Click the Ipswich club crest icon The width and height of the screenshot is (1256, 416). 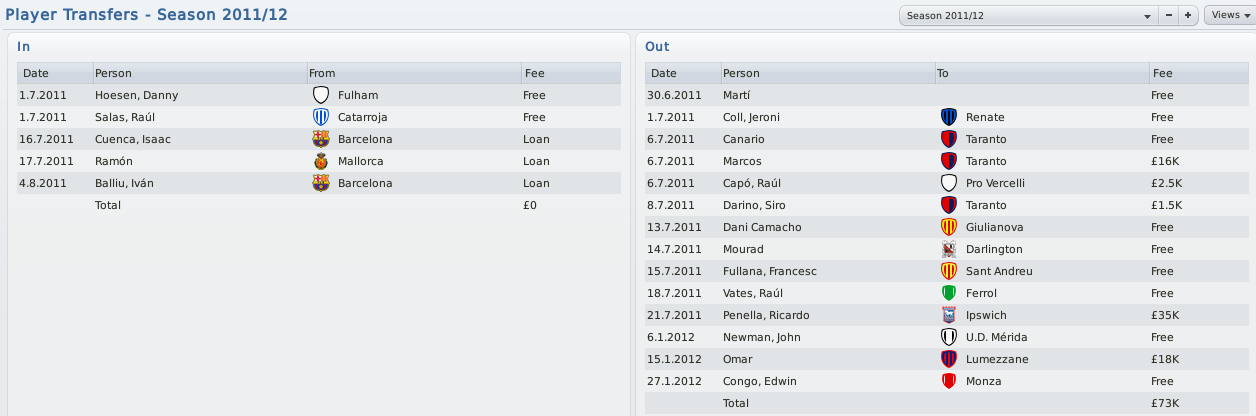(x=949, y=315)
